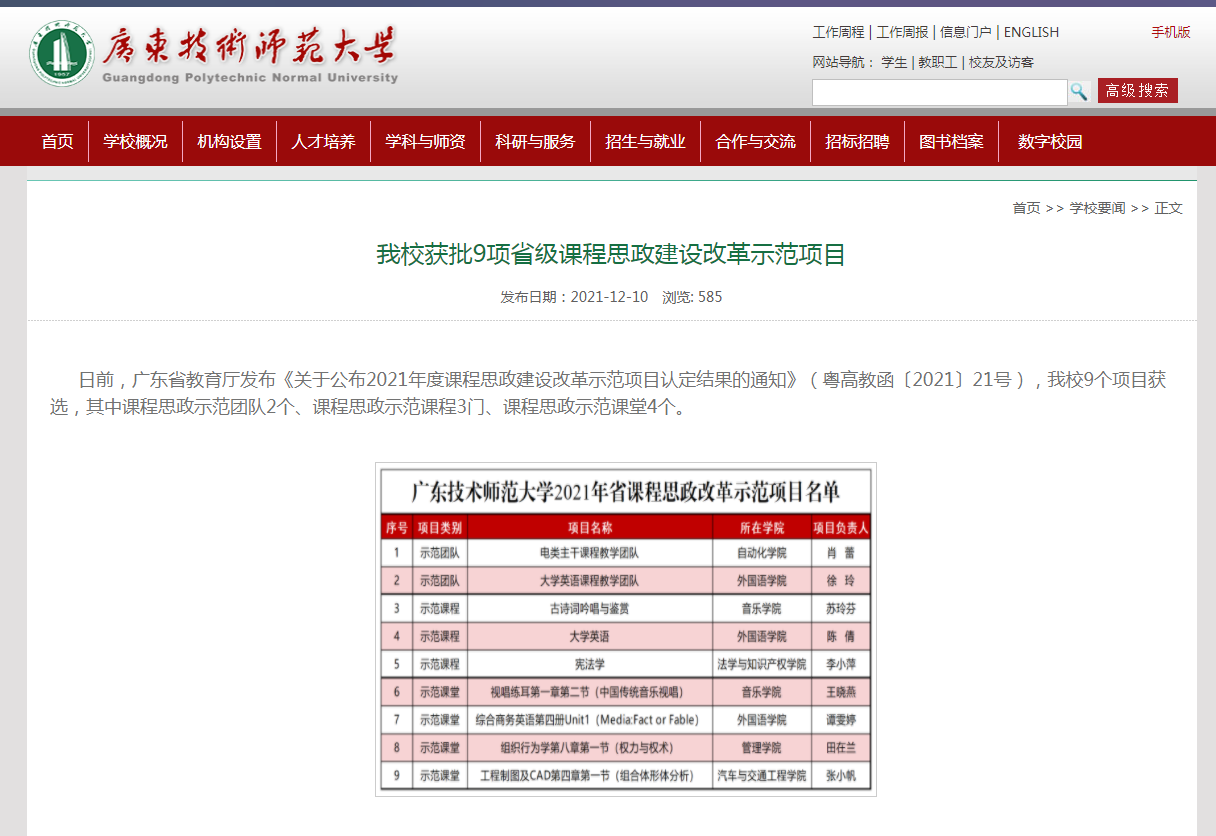This screenshot has width=1216, height=836.
Task: Go to 人才培养 in the navigation bar
Action: (323, 142)
